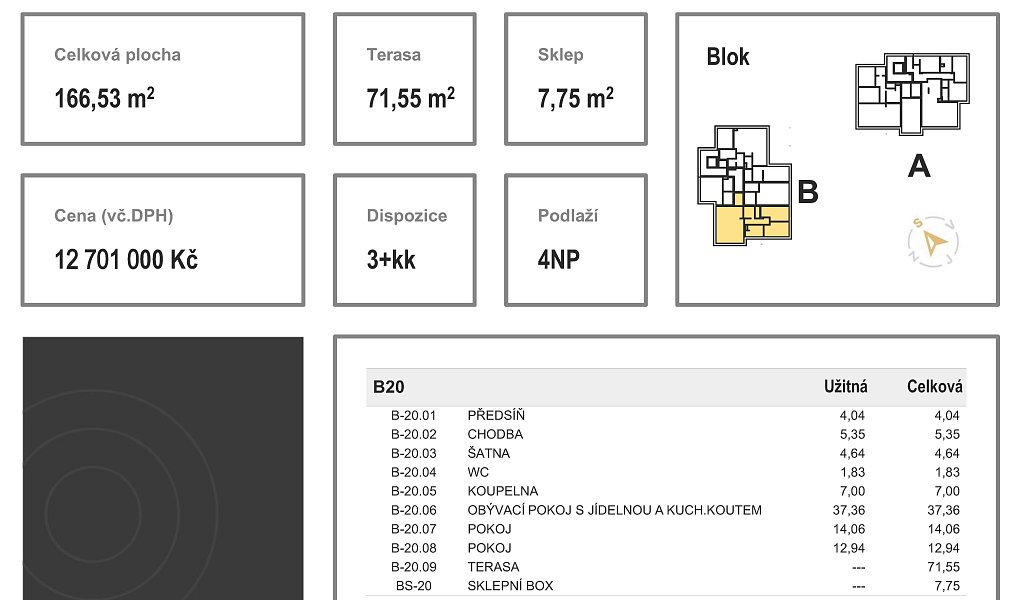Click the large letter A block label

[919, 166]
